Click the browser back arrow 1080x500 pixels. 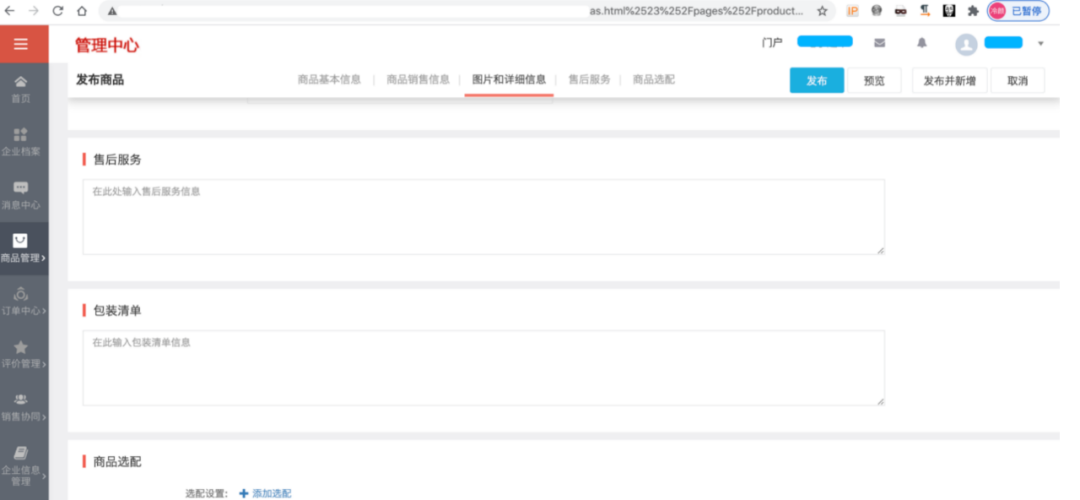tap(10, 11)
